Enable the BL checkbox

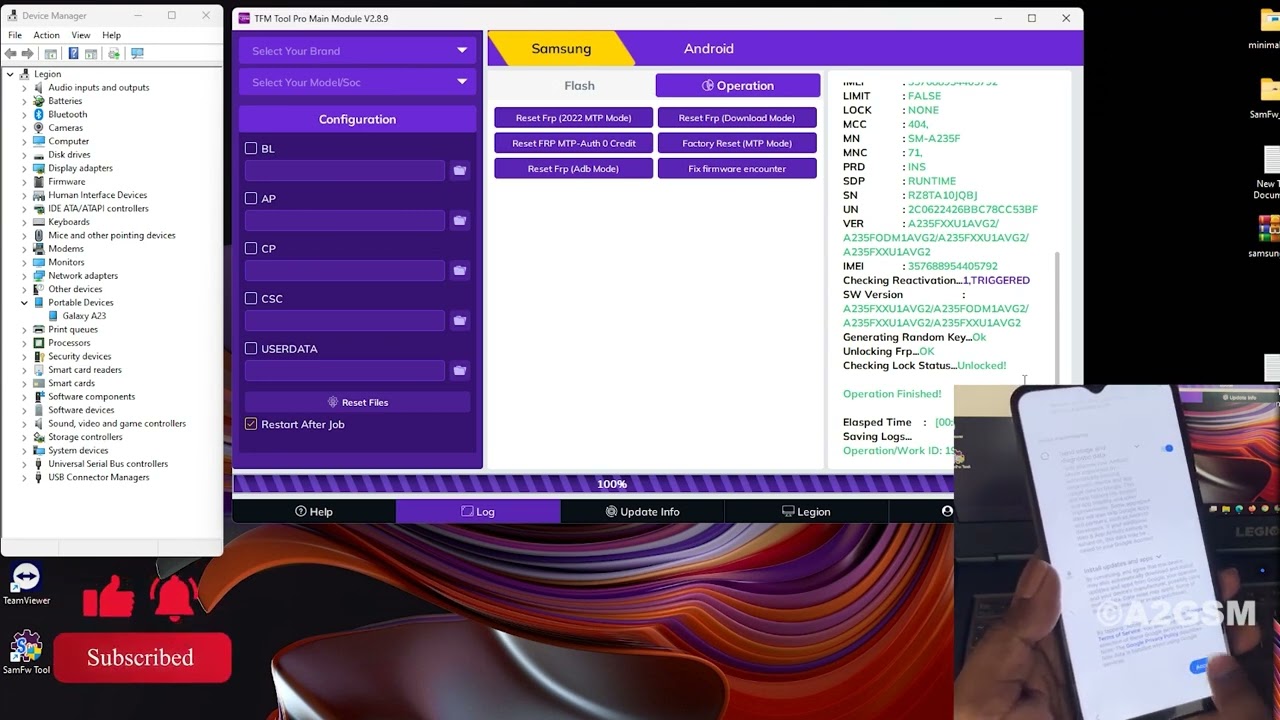tap(251, 148)
